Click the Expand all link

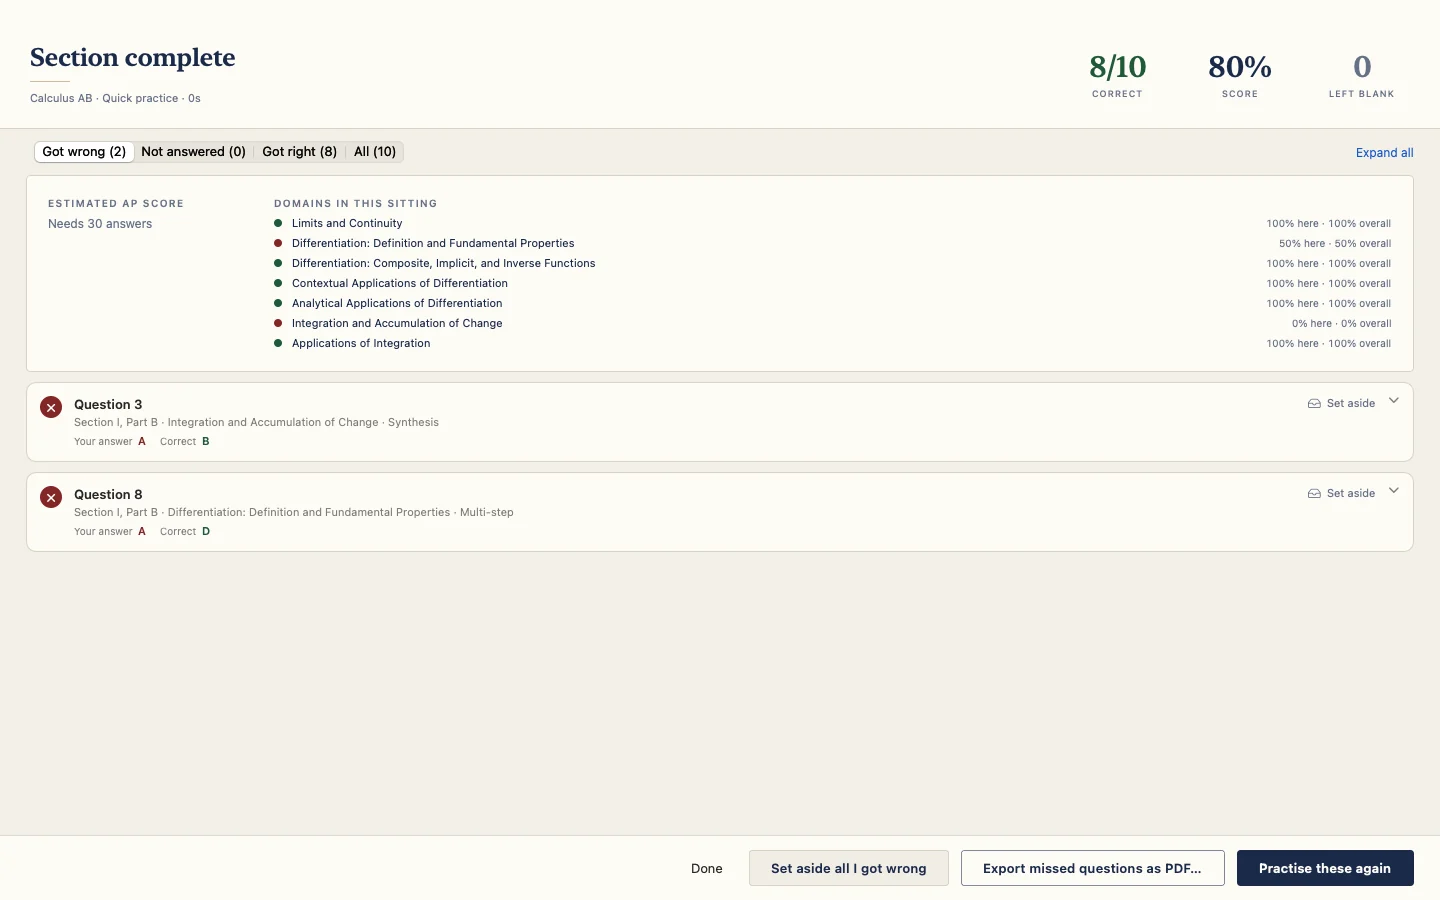pos(1384,153)
